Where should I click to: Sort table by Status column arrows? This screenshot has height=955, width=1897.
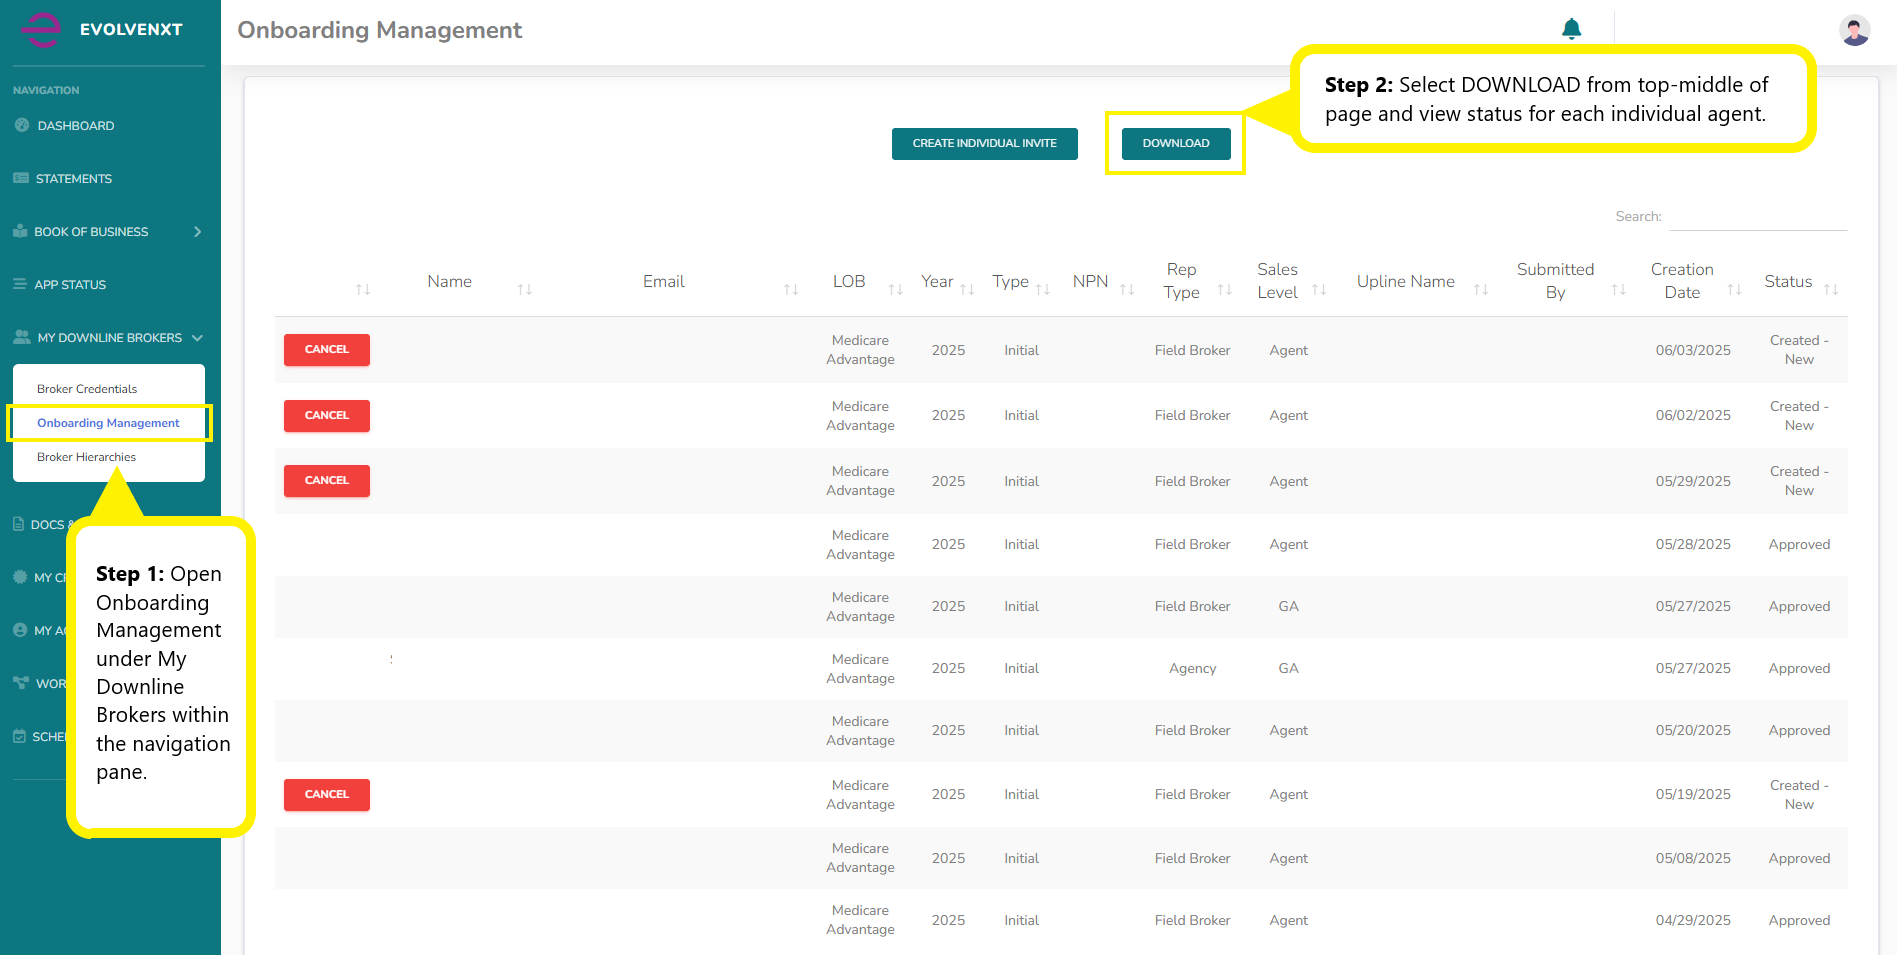tap(1830, 289)
